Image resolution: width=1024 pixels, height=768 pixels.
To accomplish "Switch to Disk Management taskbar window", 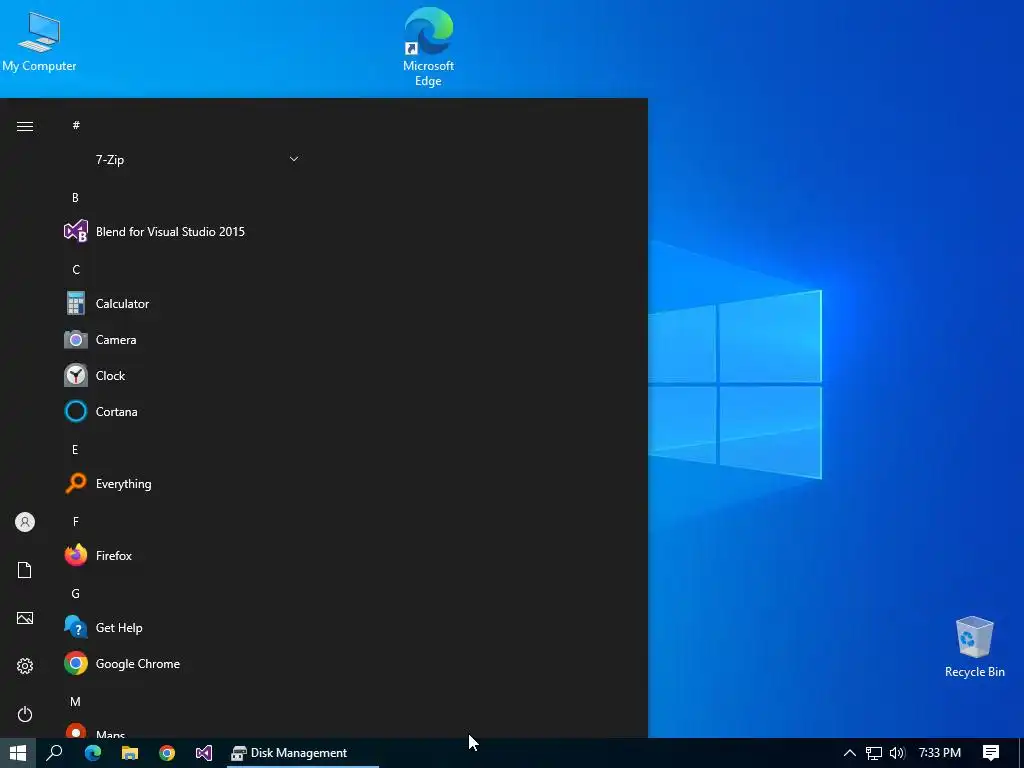I will pyautogui.click(x=302, y=753).
